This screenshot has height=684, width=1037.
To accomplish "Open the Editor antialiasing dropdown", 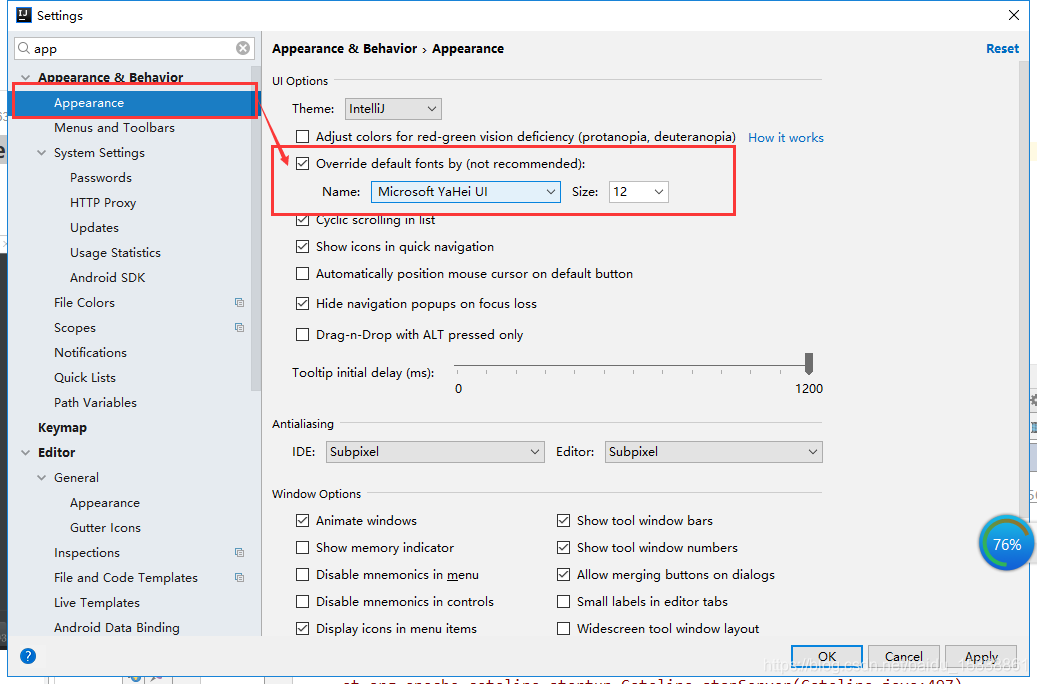I will click(x=713, y=452).
